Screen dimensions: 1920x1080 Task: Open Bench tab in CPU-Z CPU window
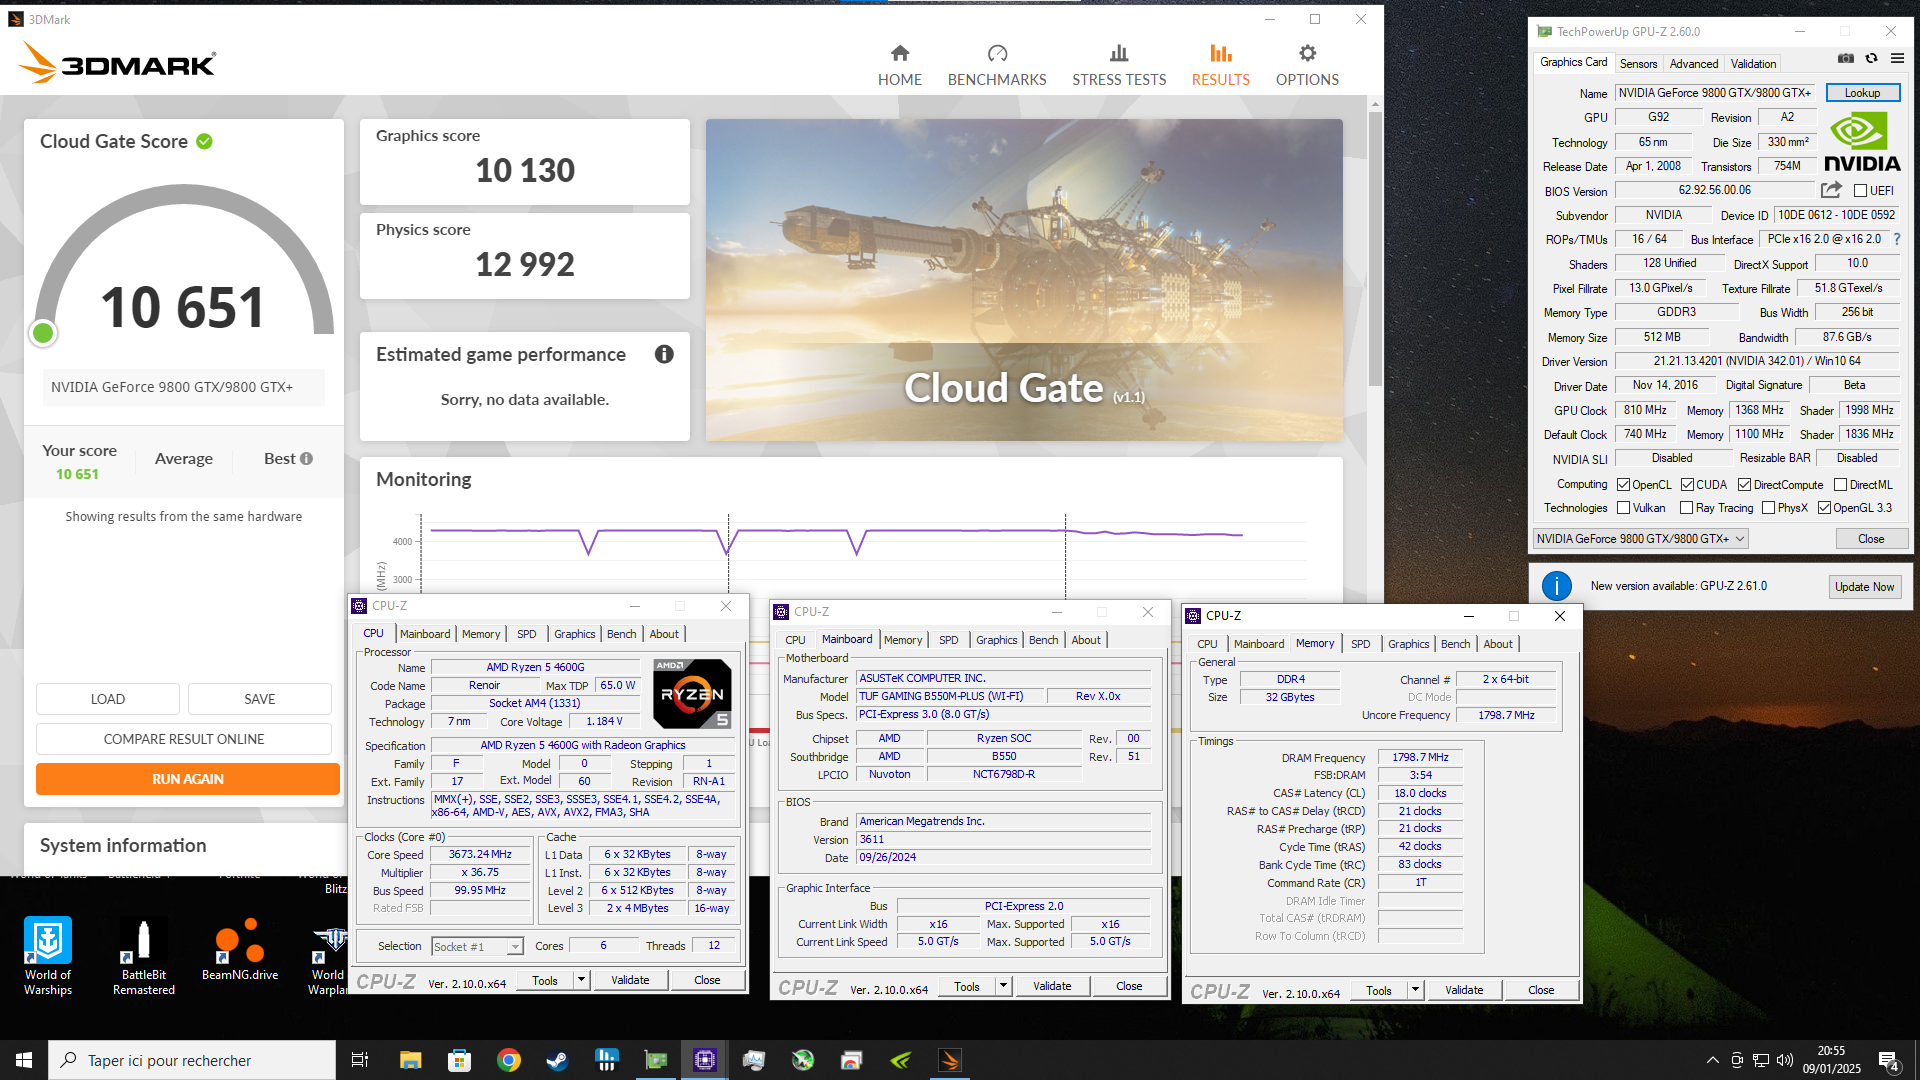click(x=621, y=634)
